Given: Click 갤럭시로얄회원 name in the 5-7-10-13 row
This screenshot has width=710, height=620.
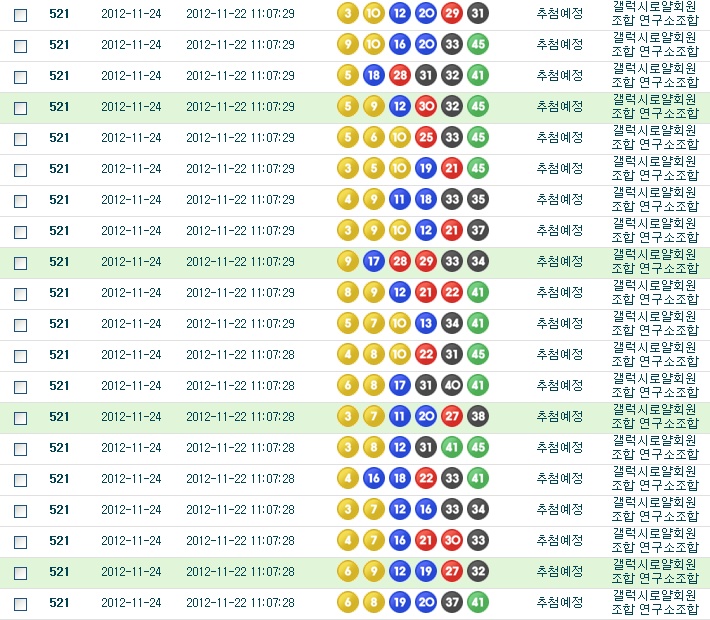Looking at the screenshot, I should coord(655,317).
